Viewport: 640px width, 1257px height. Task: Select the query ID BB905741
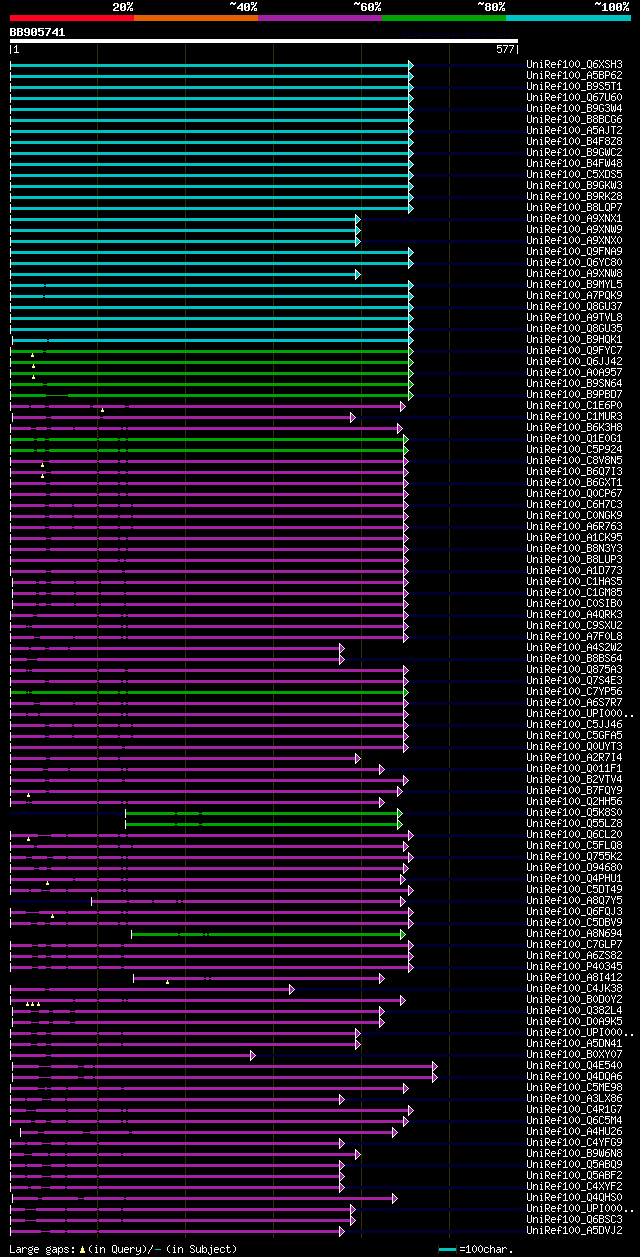(37, 32)
